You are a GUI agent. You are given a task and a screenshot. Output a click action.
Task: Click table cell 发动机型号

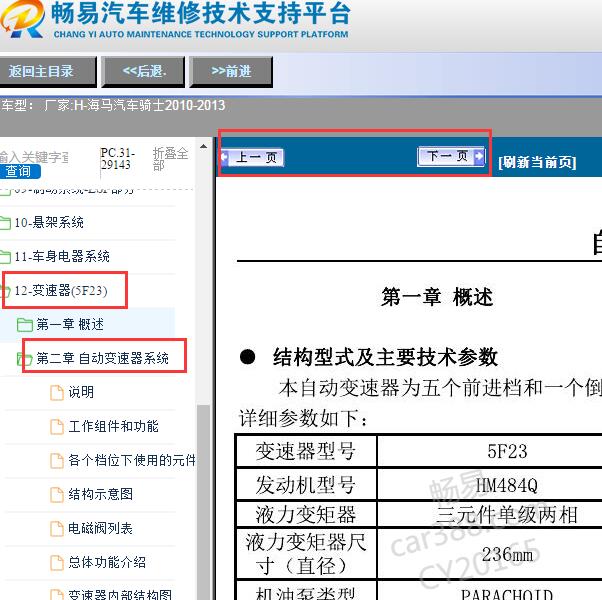coord(306,484)
